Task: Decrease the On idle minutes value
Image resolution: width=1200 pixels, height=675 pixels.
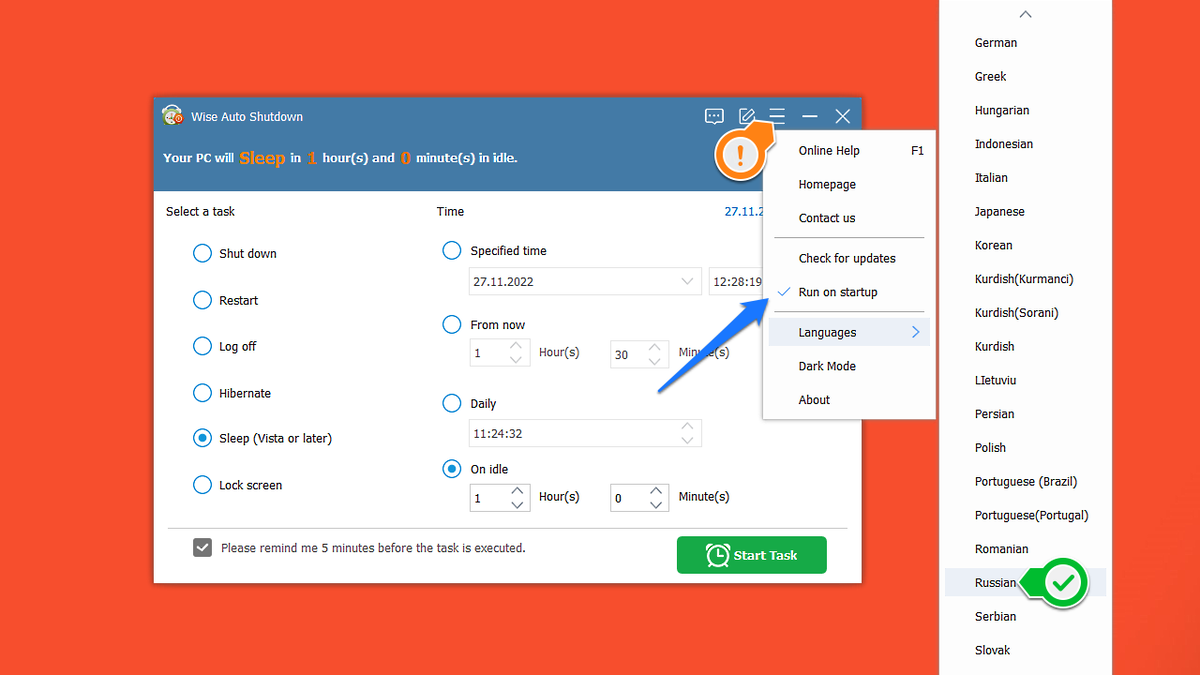Action: 657,505
